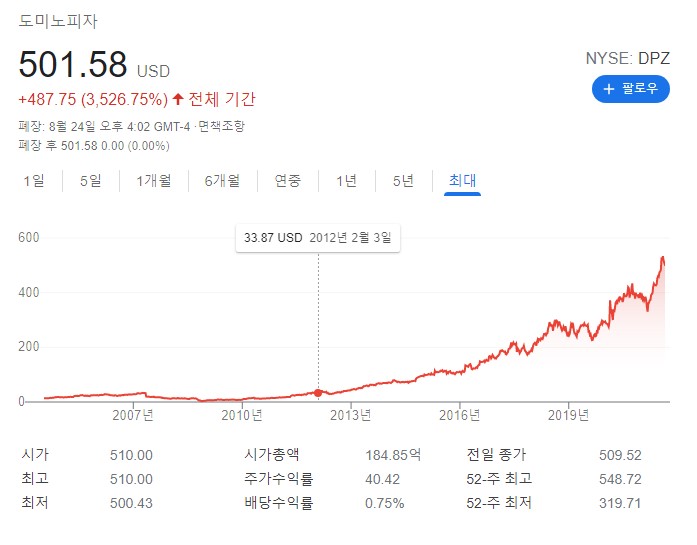
Task: Click the 배당수익률 value 0.75%
Action: (x=385, y=503)
